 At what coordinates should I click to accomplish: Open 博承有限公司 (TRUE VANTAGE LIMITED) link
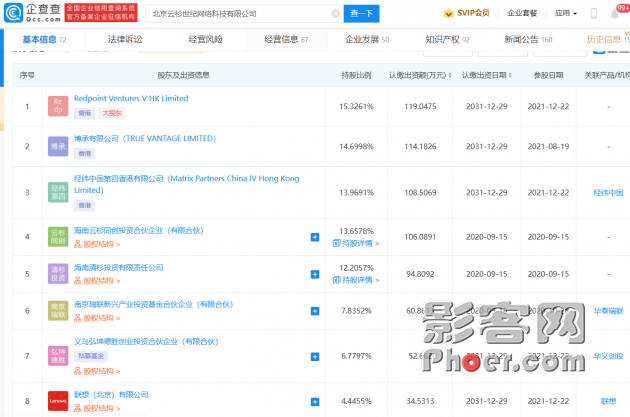pos(145,139)
